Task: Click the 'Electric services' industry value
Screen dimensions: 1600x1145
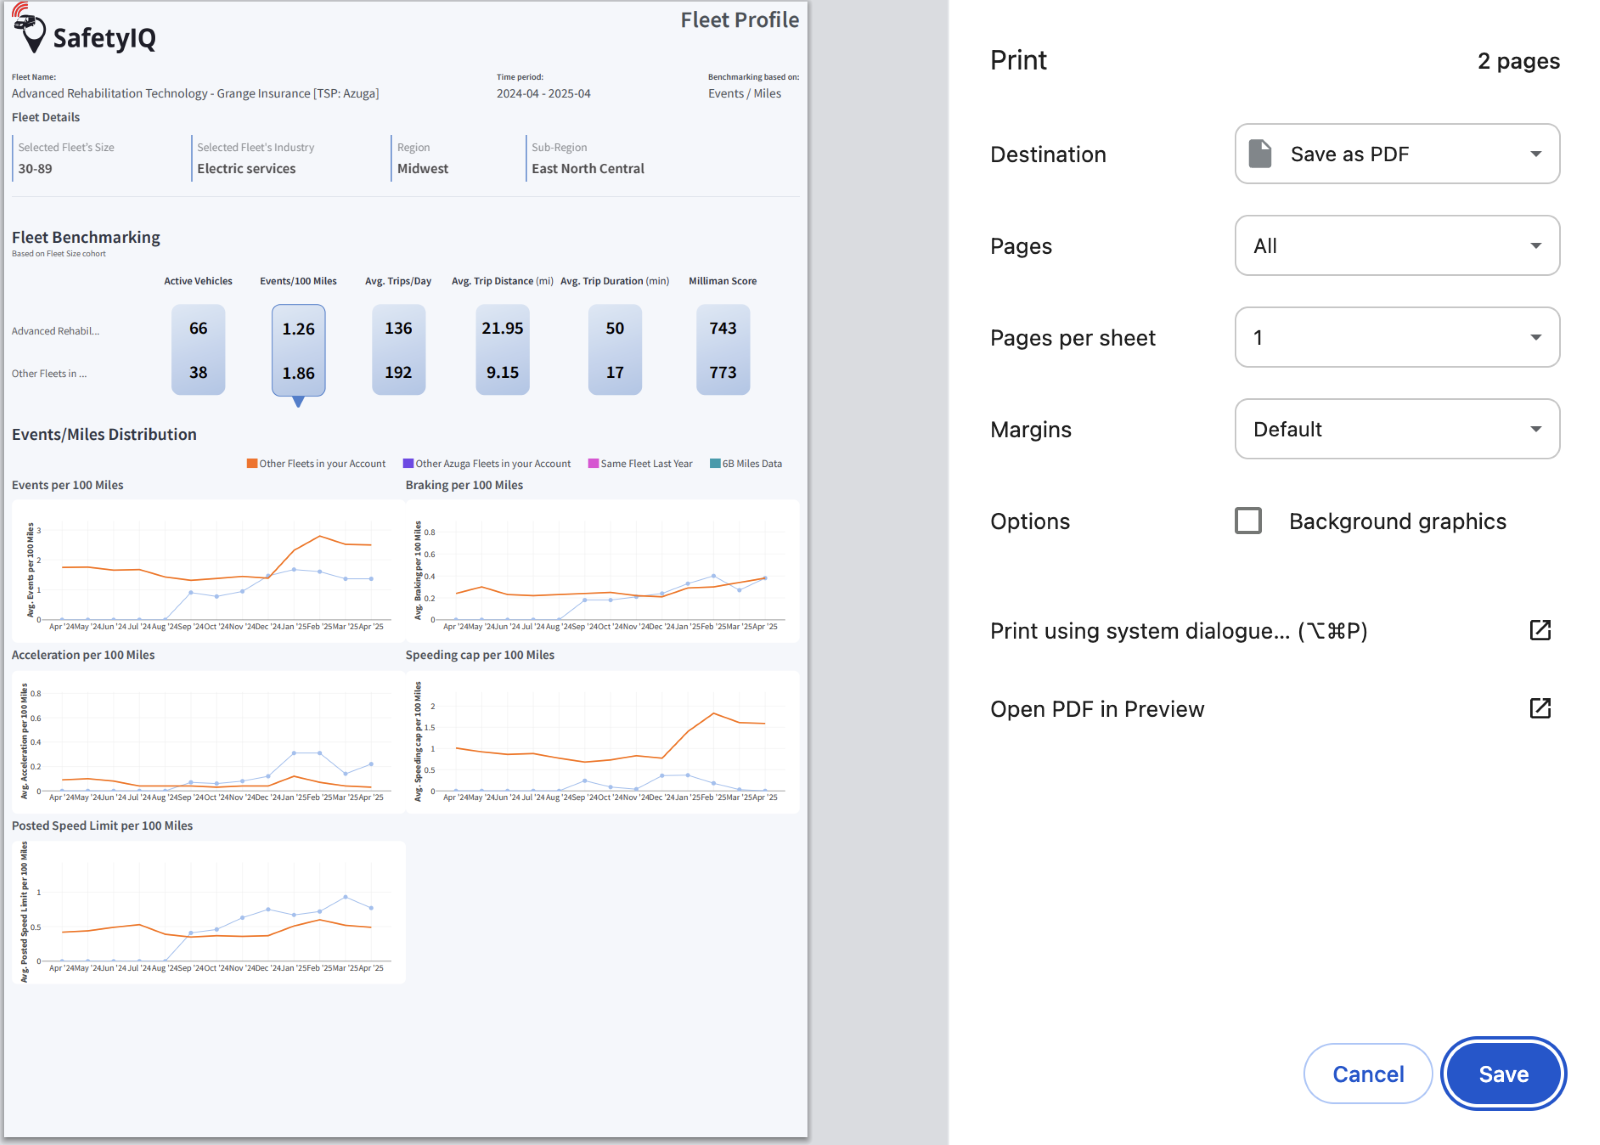Action: [246, 169]
